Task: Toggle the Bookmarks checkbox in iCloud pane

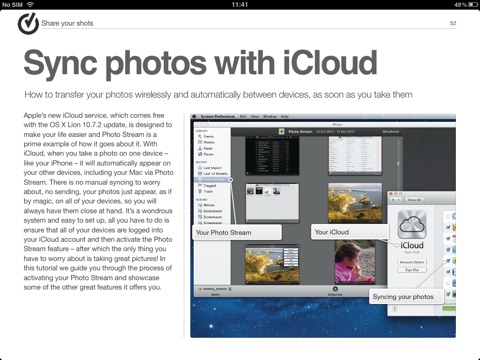Action: [x=448, y=250]
